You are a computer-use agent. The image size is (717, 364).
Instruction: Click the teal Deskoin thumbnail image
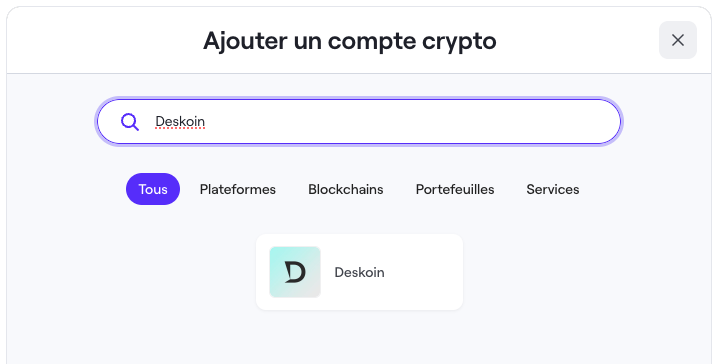click(x=295, y=272)
